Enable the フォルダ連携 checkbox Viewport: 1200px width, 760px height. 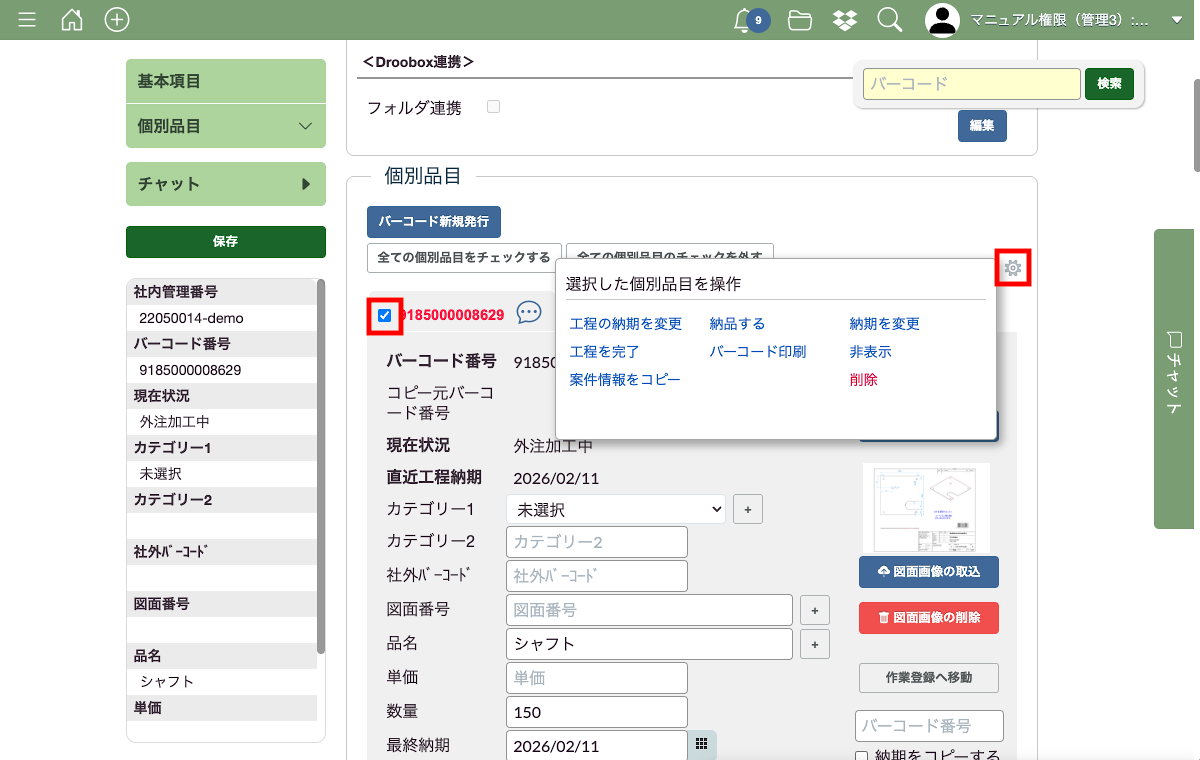(493, 107)
